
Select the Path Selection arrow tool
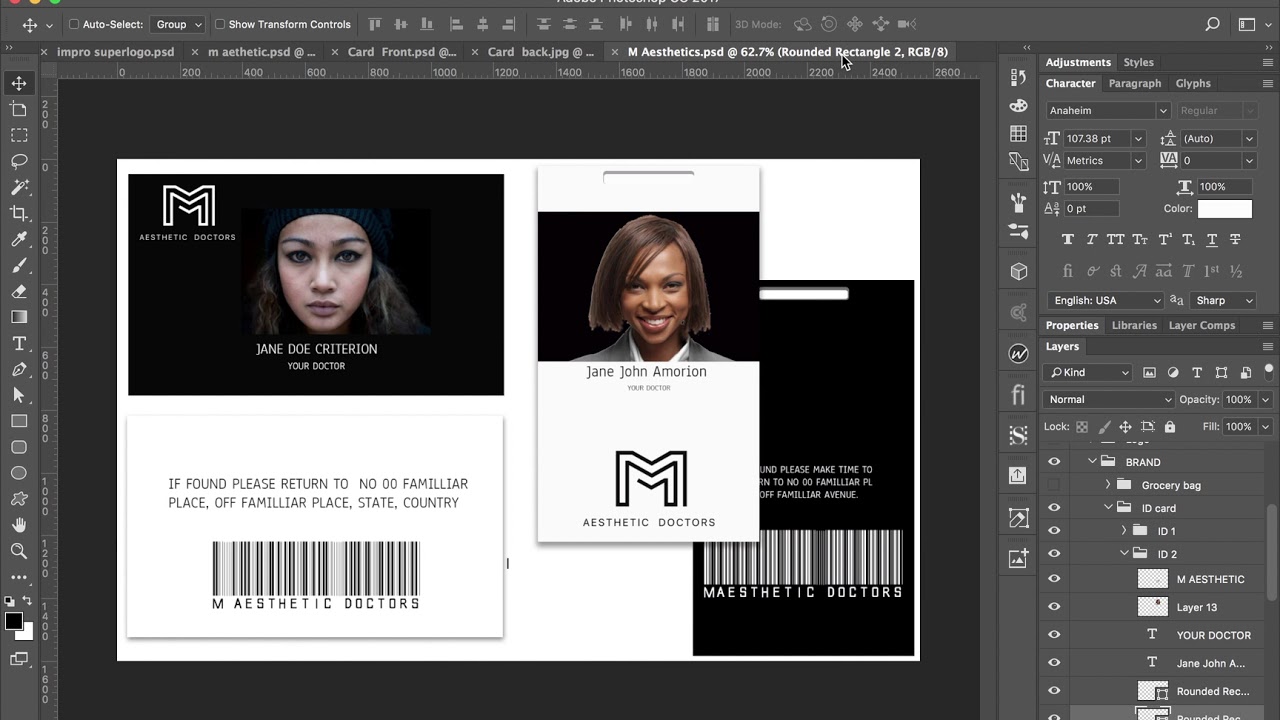click(x=19, y=395)
